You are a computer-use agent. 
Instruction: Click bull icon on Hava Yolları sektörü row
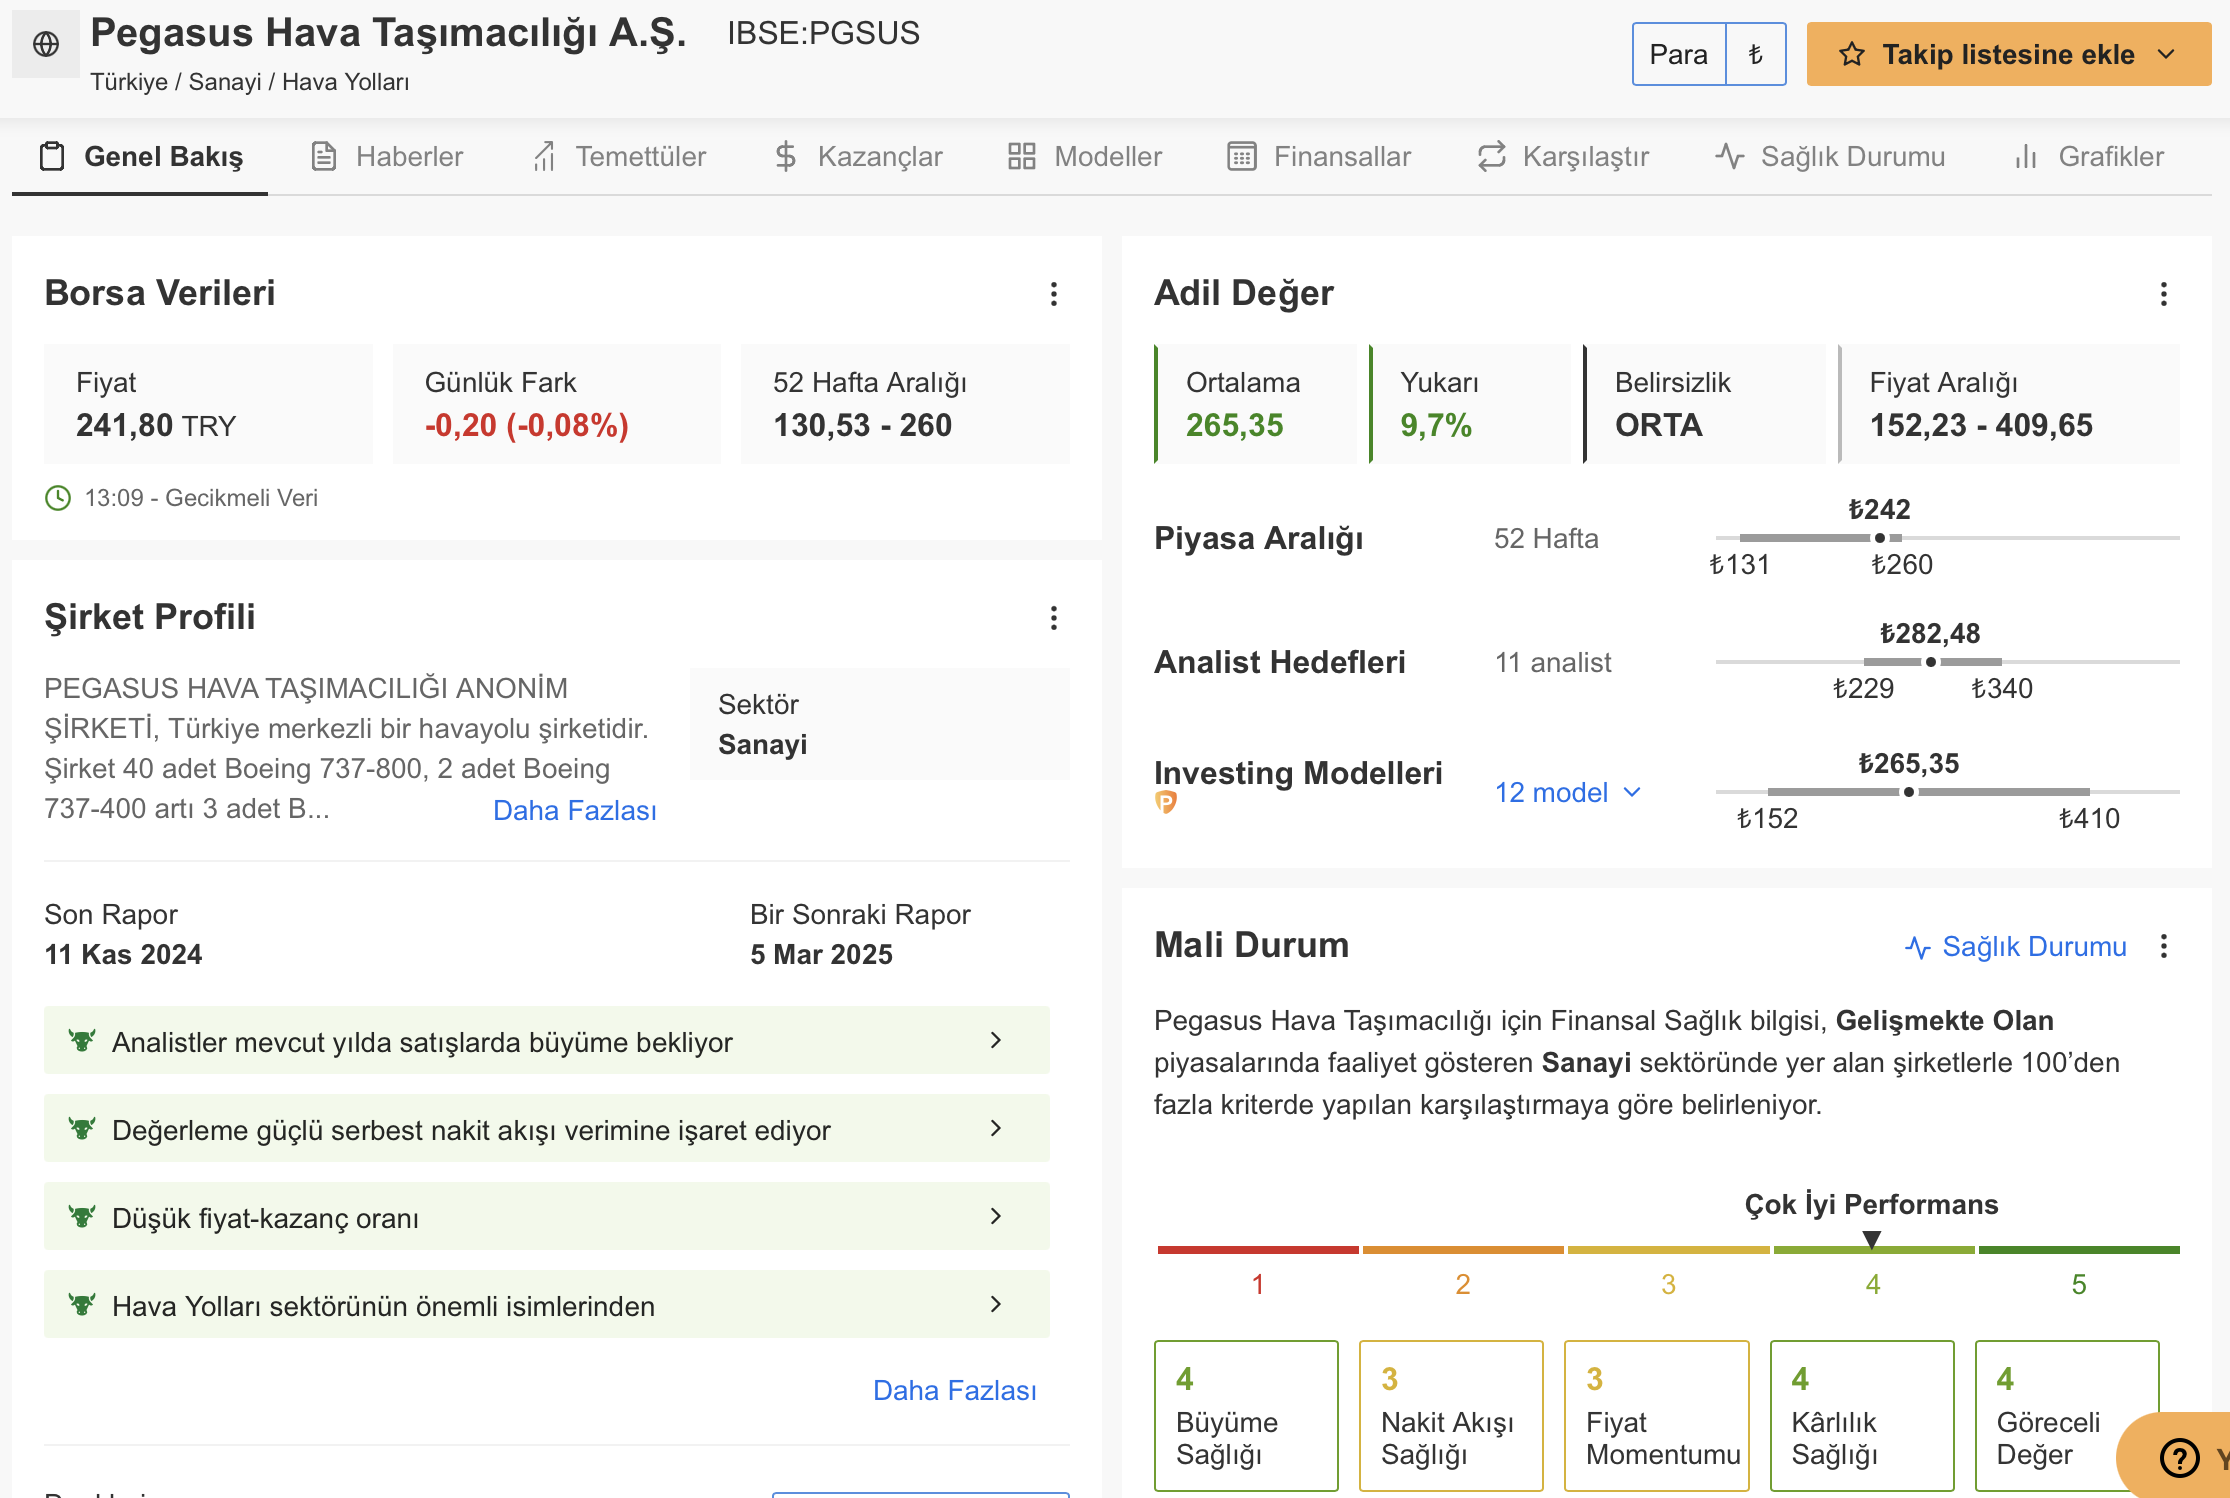pos(82,1304)
